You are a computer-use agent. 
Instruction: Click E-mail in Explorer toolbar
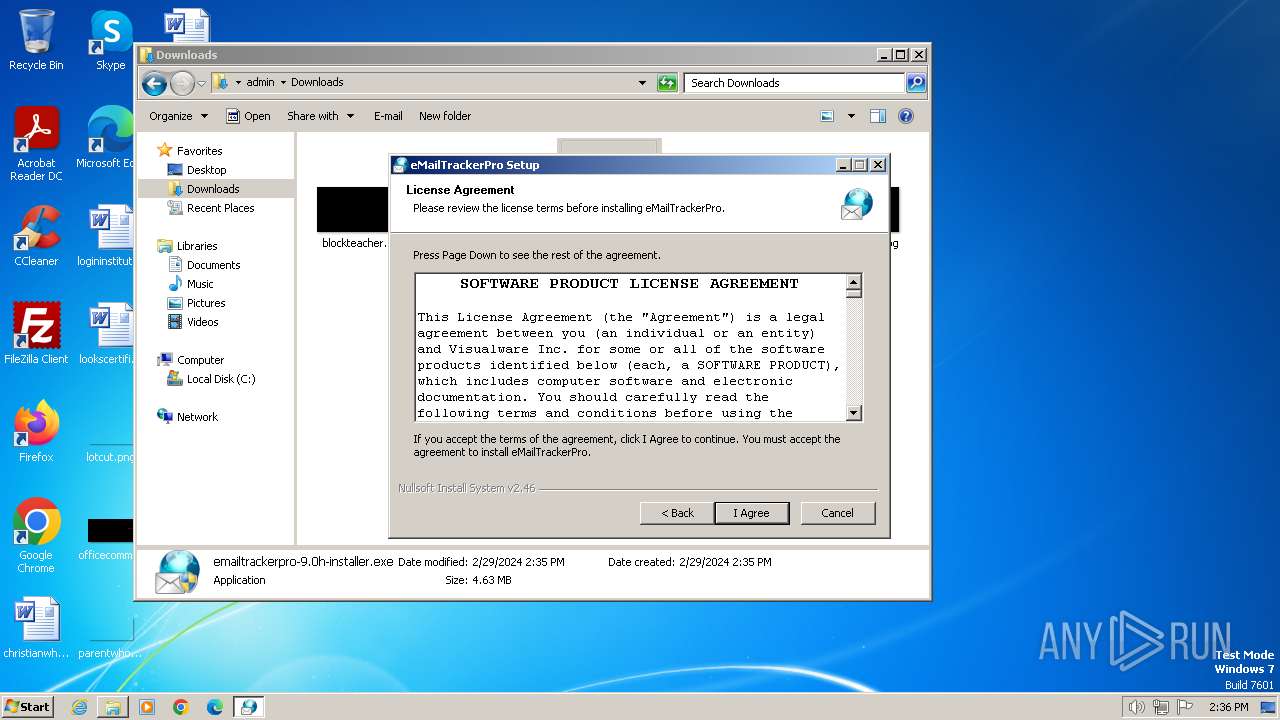pyautogui.click(x=388, y=116)
